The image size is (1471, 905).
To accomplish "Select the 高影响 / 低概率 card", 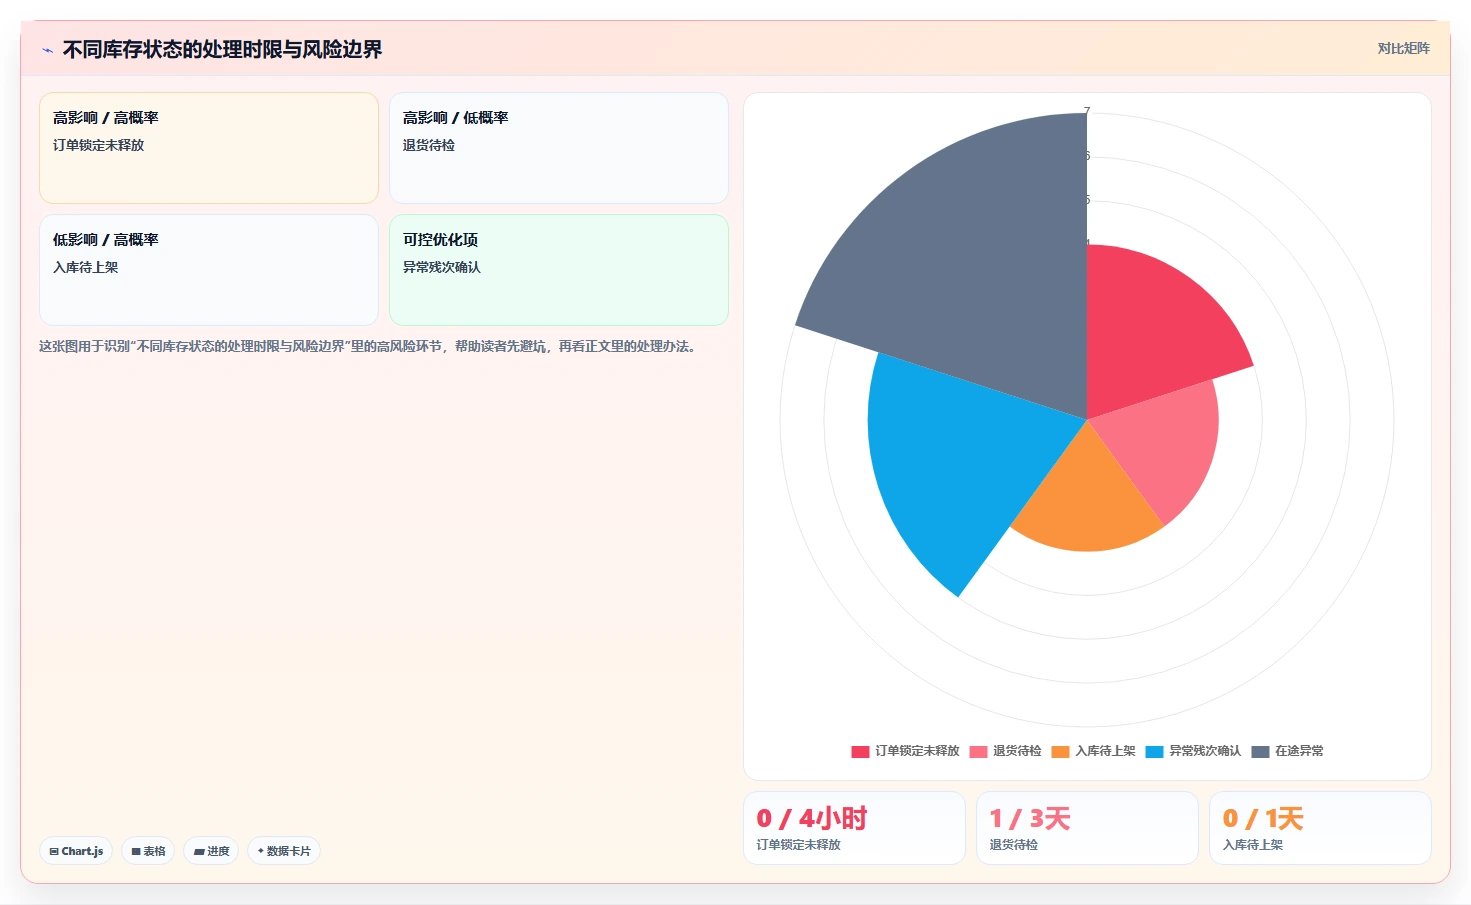I will (559, 148).
